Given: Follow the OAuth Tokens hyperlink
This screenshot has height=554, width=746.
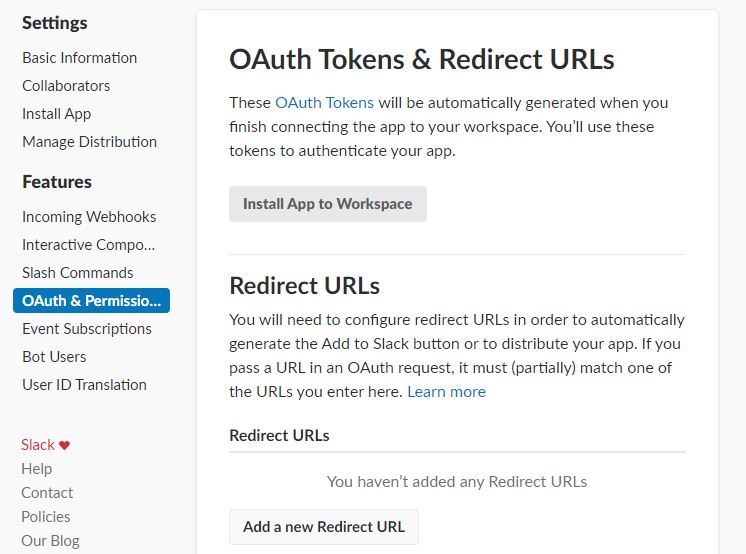Looking at the screenshot, I should pyautogui.click(x=324, y=103).
